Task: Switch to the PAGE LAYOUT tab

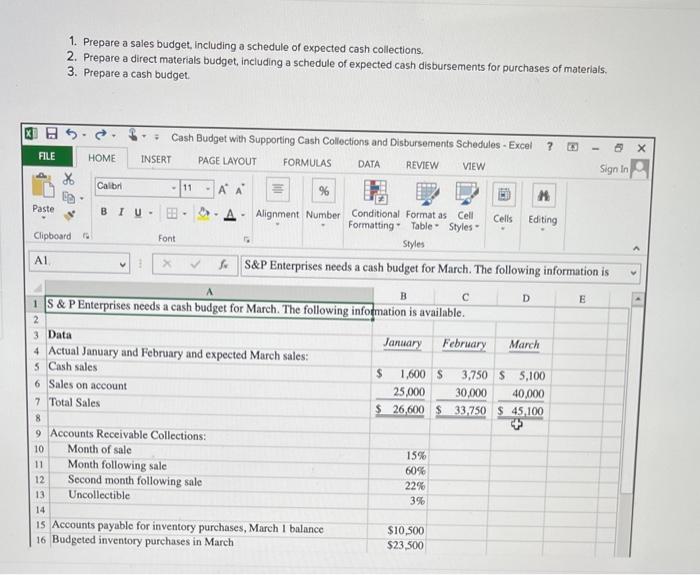Action: [227, 161]
